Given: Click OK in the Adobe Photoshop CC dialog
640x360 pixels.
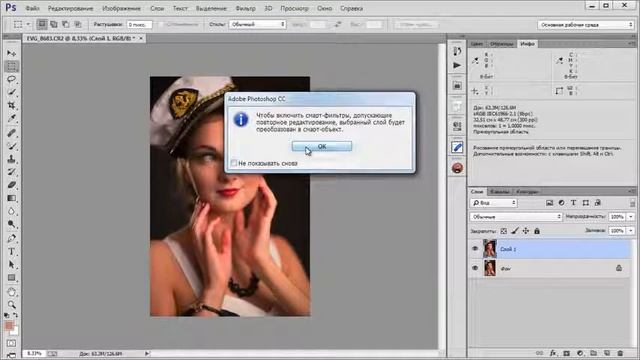Looking at the screenshot, I should 322,146.
